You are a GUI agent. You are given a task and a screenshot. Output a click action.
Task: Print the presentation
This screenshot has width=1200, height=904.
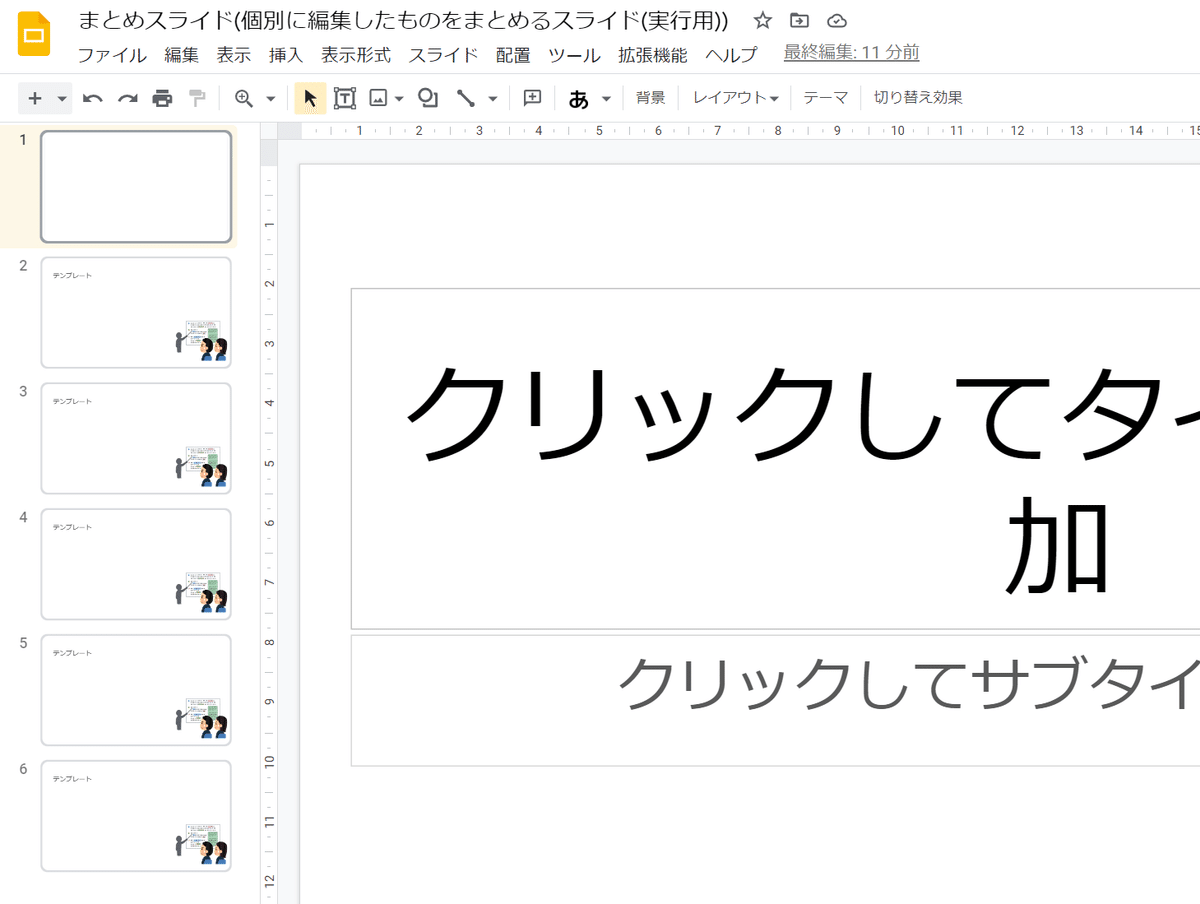pyautogui.click(x=162, y=98)
